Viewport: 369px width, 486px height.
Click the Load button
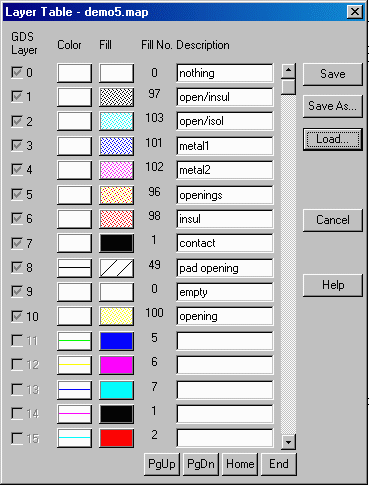point(333,139)
